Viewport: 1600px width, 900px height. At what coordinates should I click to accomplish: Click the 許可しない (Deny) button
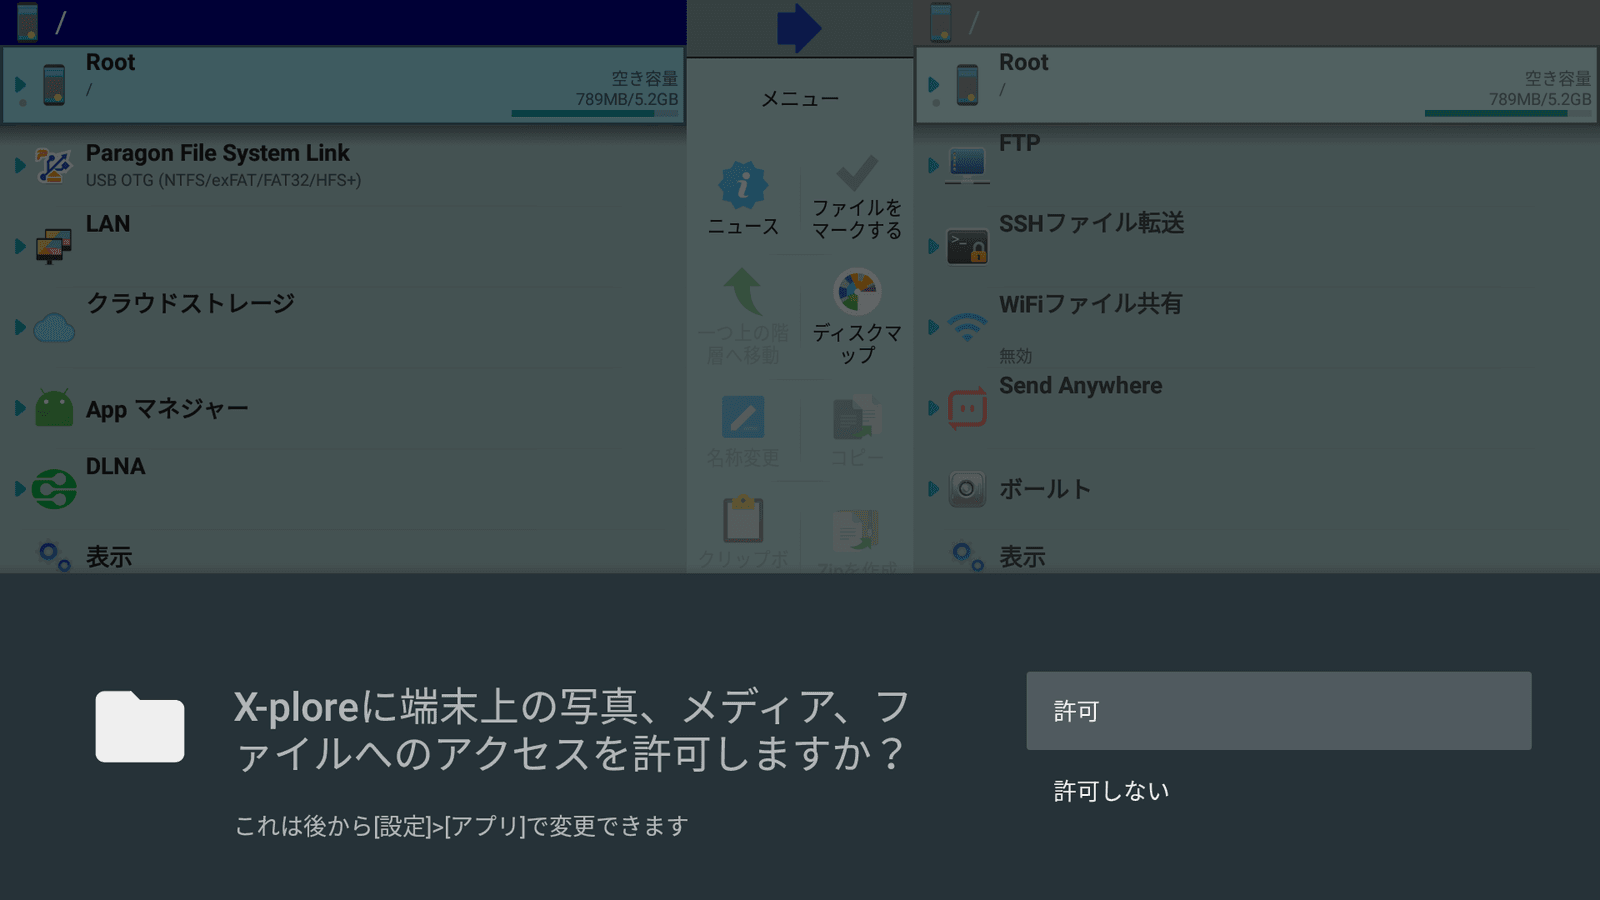tap(1111, 791)
